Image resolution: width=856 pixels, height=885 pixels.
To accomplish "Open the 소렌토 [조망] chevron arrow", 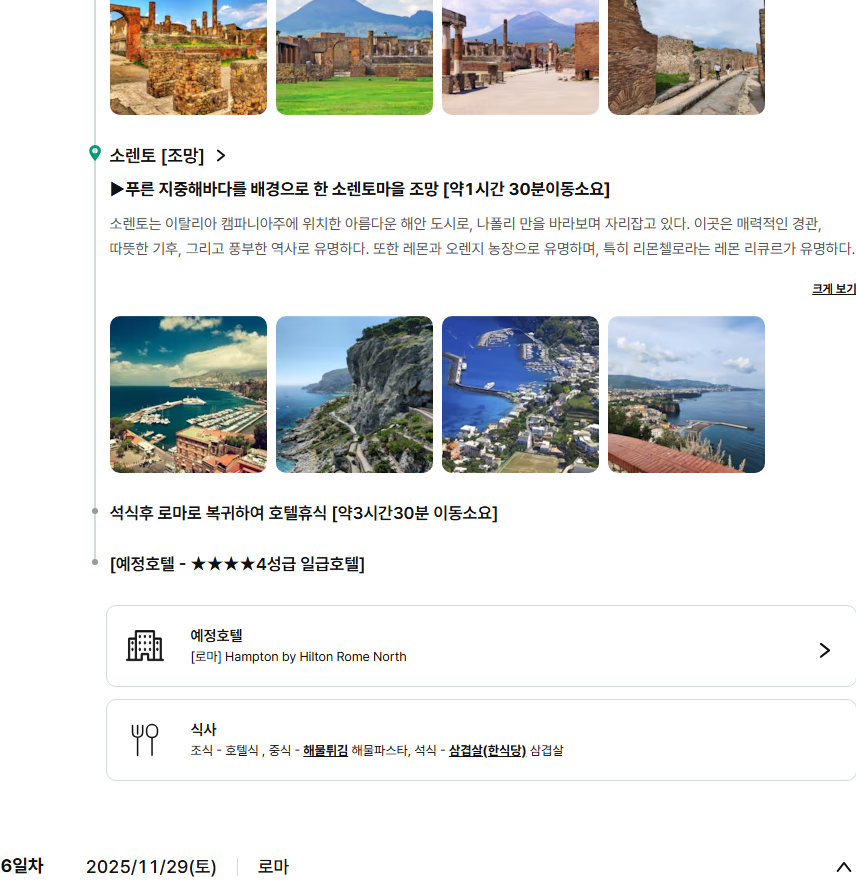I will click(x=221, y=156).
